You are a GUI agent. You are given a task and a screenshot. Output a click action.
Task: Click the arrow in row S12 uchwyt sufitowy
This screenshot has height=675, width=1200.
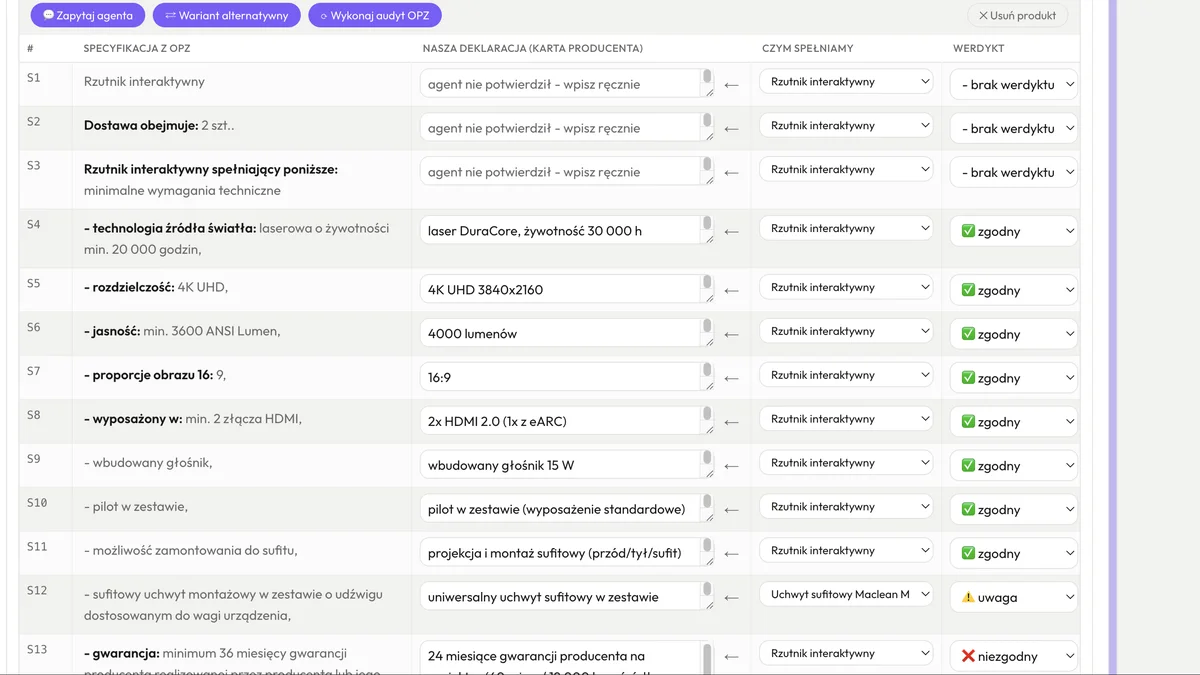pyautogui.click(x=731, y=598)
